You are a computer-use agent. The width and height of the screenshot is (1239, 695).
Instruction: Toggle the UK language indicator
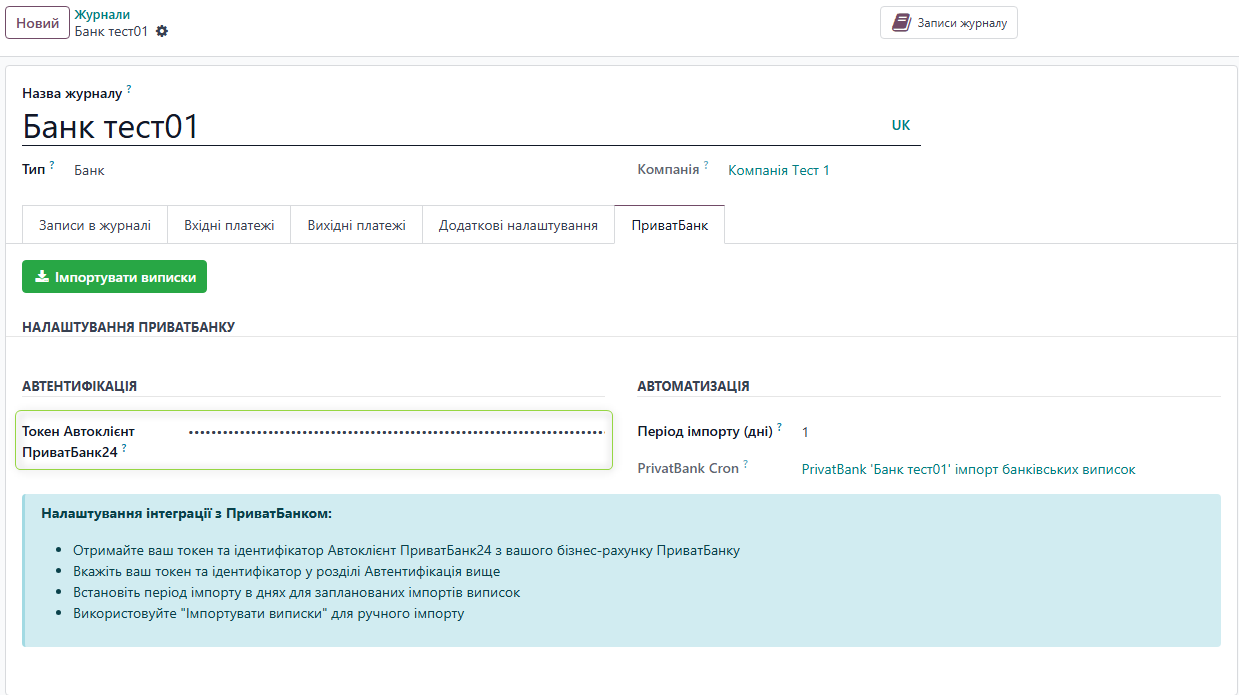pyautogui.click(x=901, y=125)
